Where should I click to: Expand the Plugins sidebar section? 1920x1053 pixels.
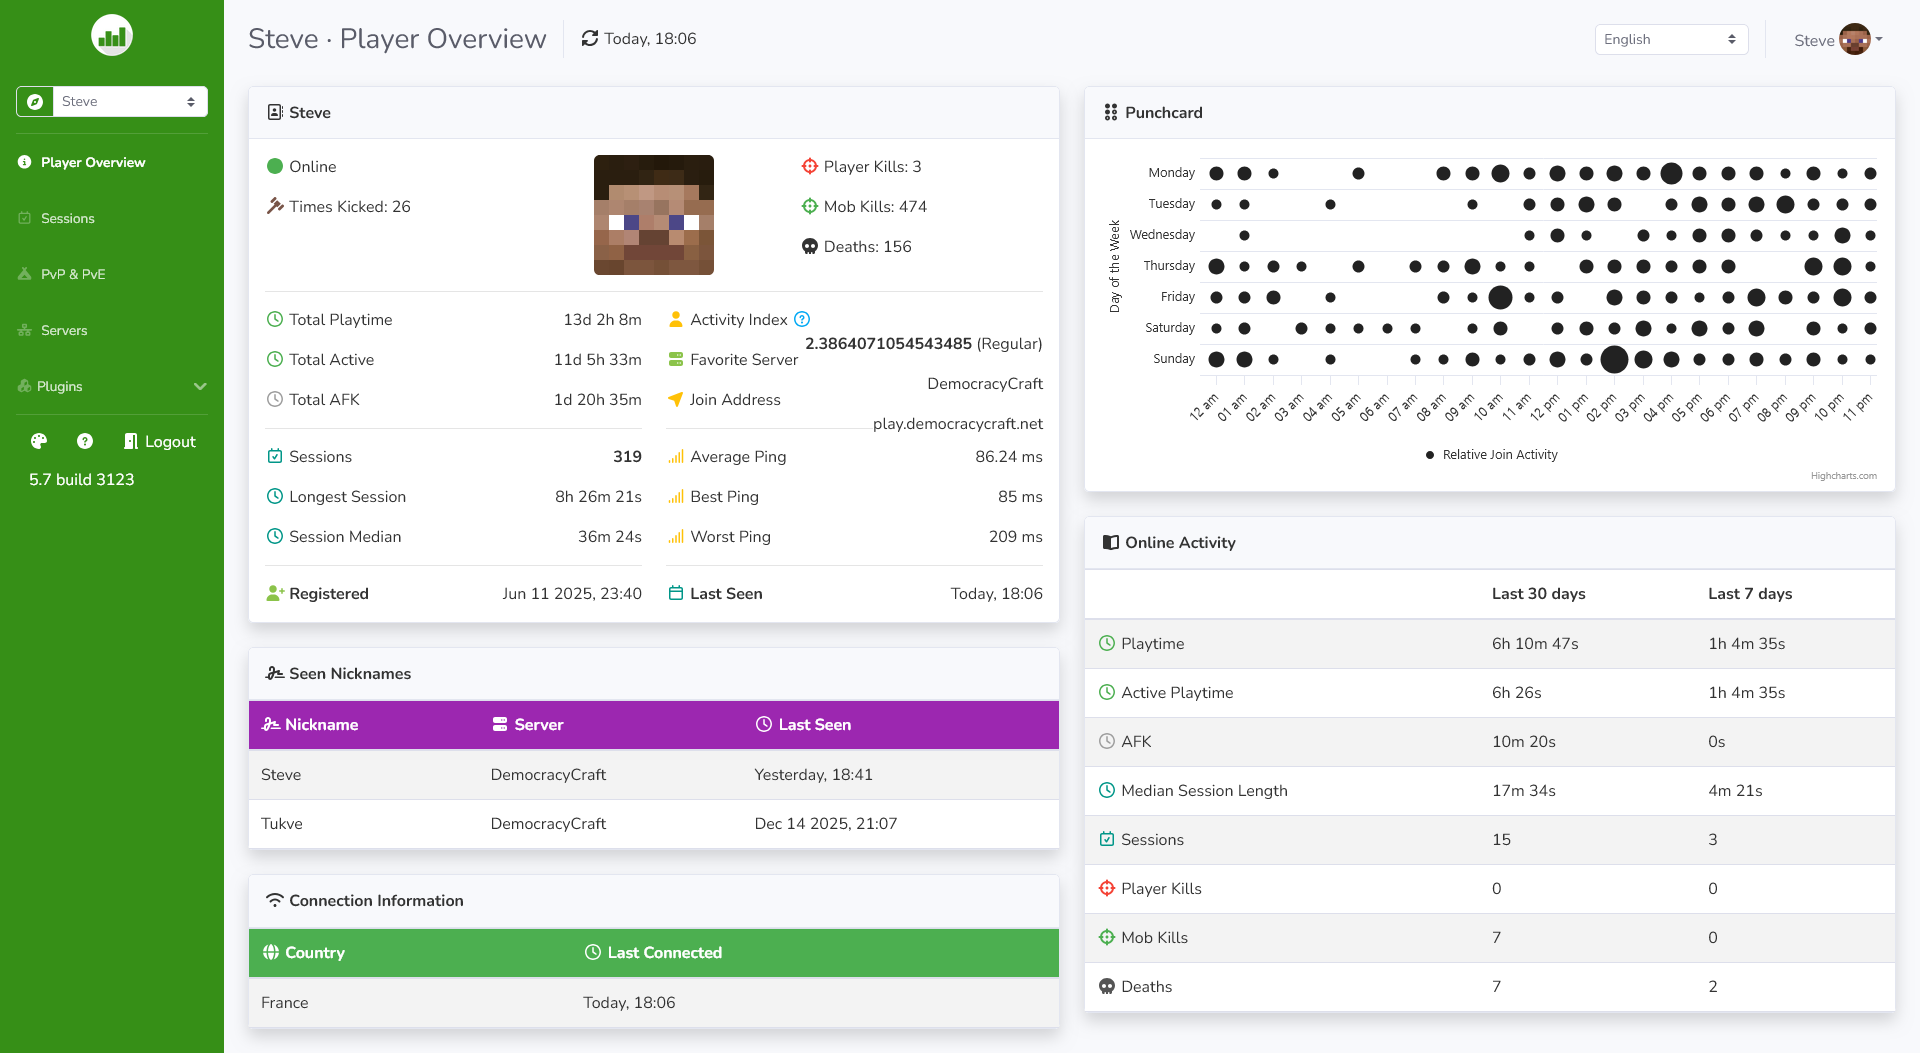click(x=112, y=386)
